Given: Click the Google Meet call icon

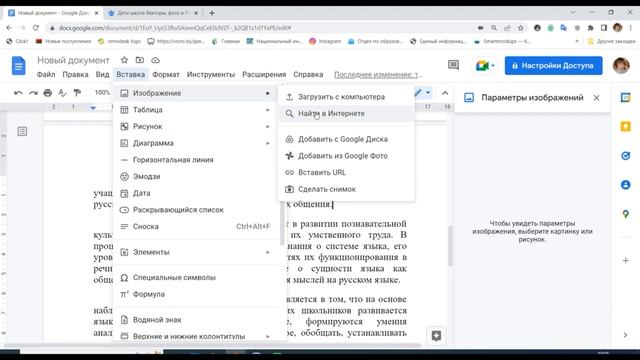Looking at the screenshot, I should click(484, 65).
